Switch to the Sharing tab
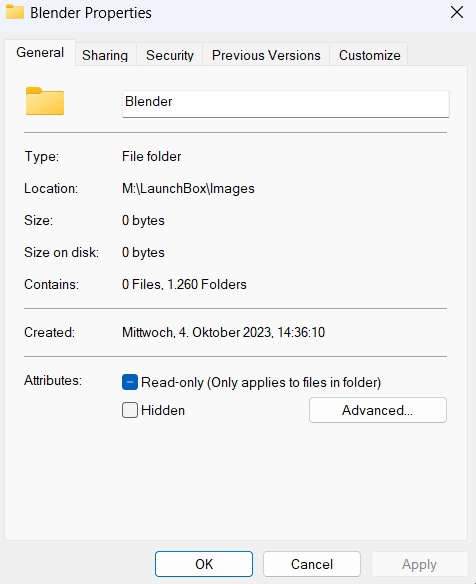The width and height of the screenshot is (476, 584). (105, 55)
